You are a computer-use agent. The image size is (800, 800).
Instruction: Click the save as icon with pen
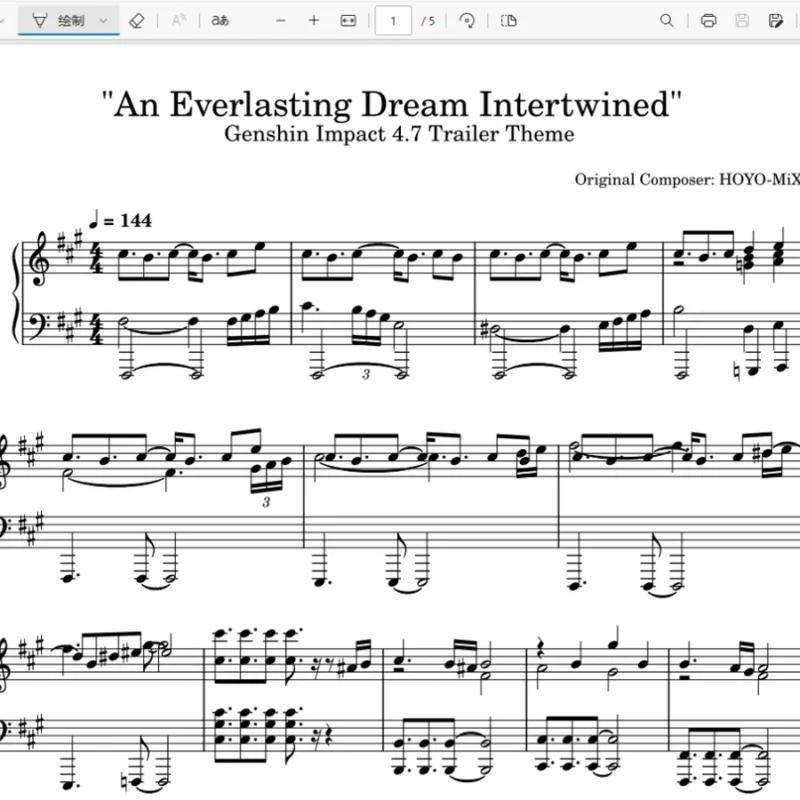pos(776,21)
